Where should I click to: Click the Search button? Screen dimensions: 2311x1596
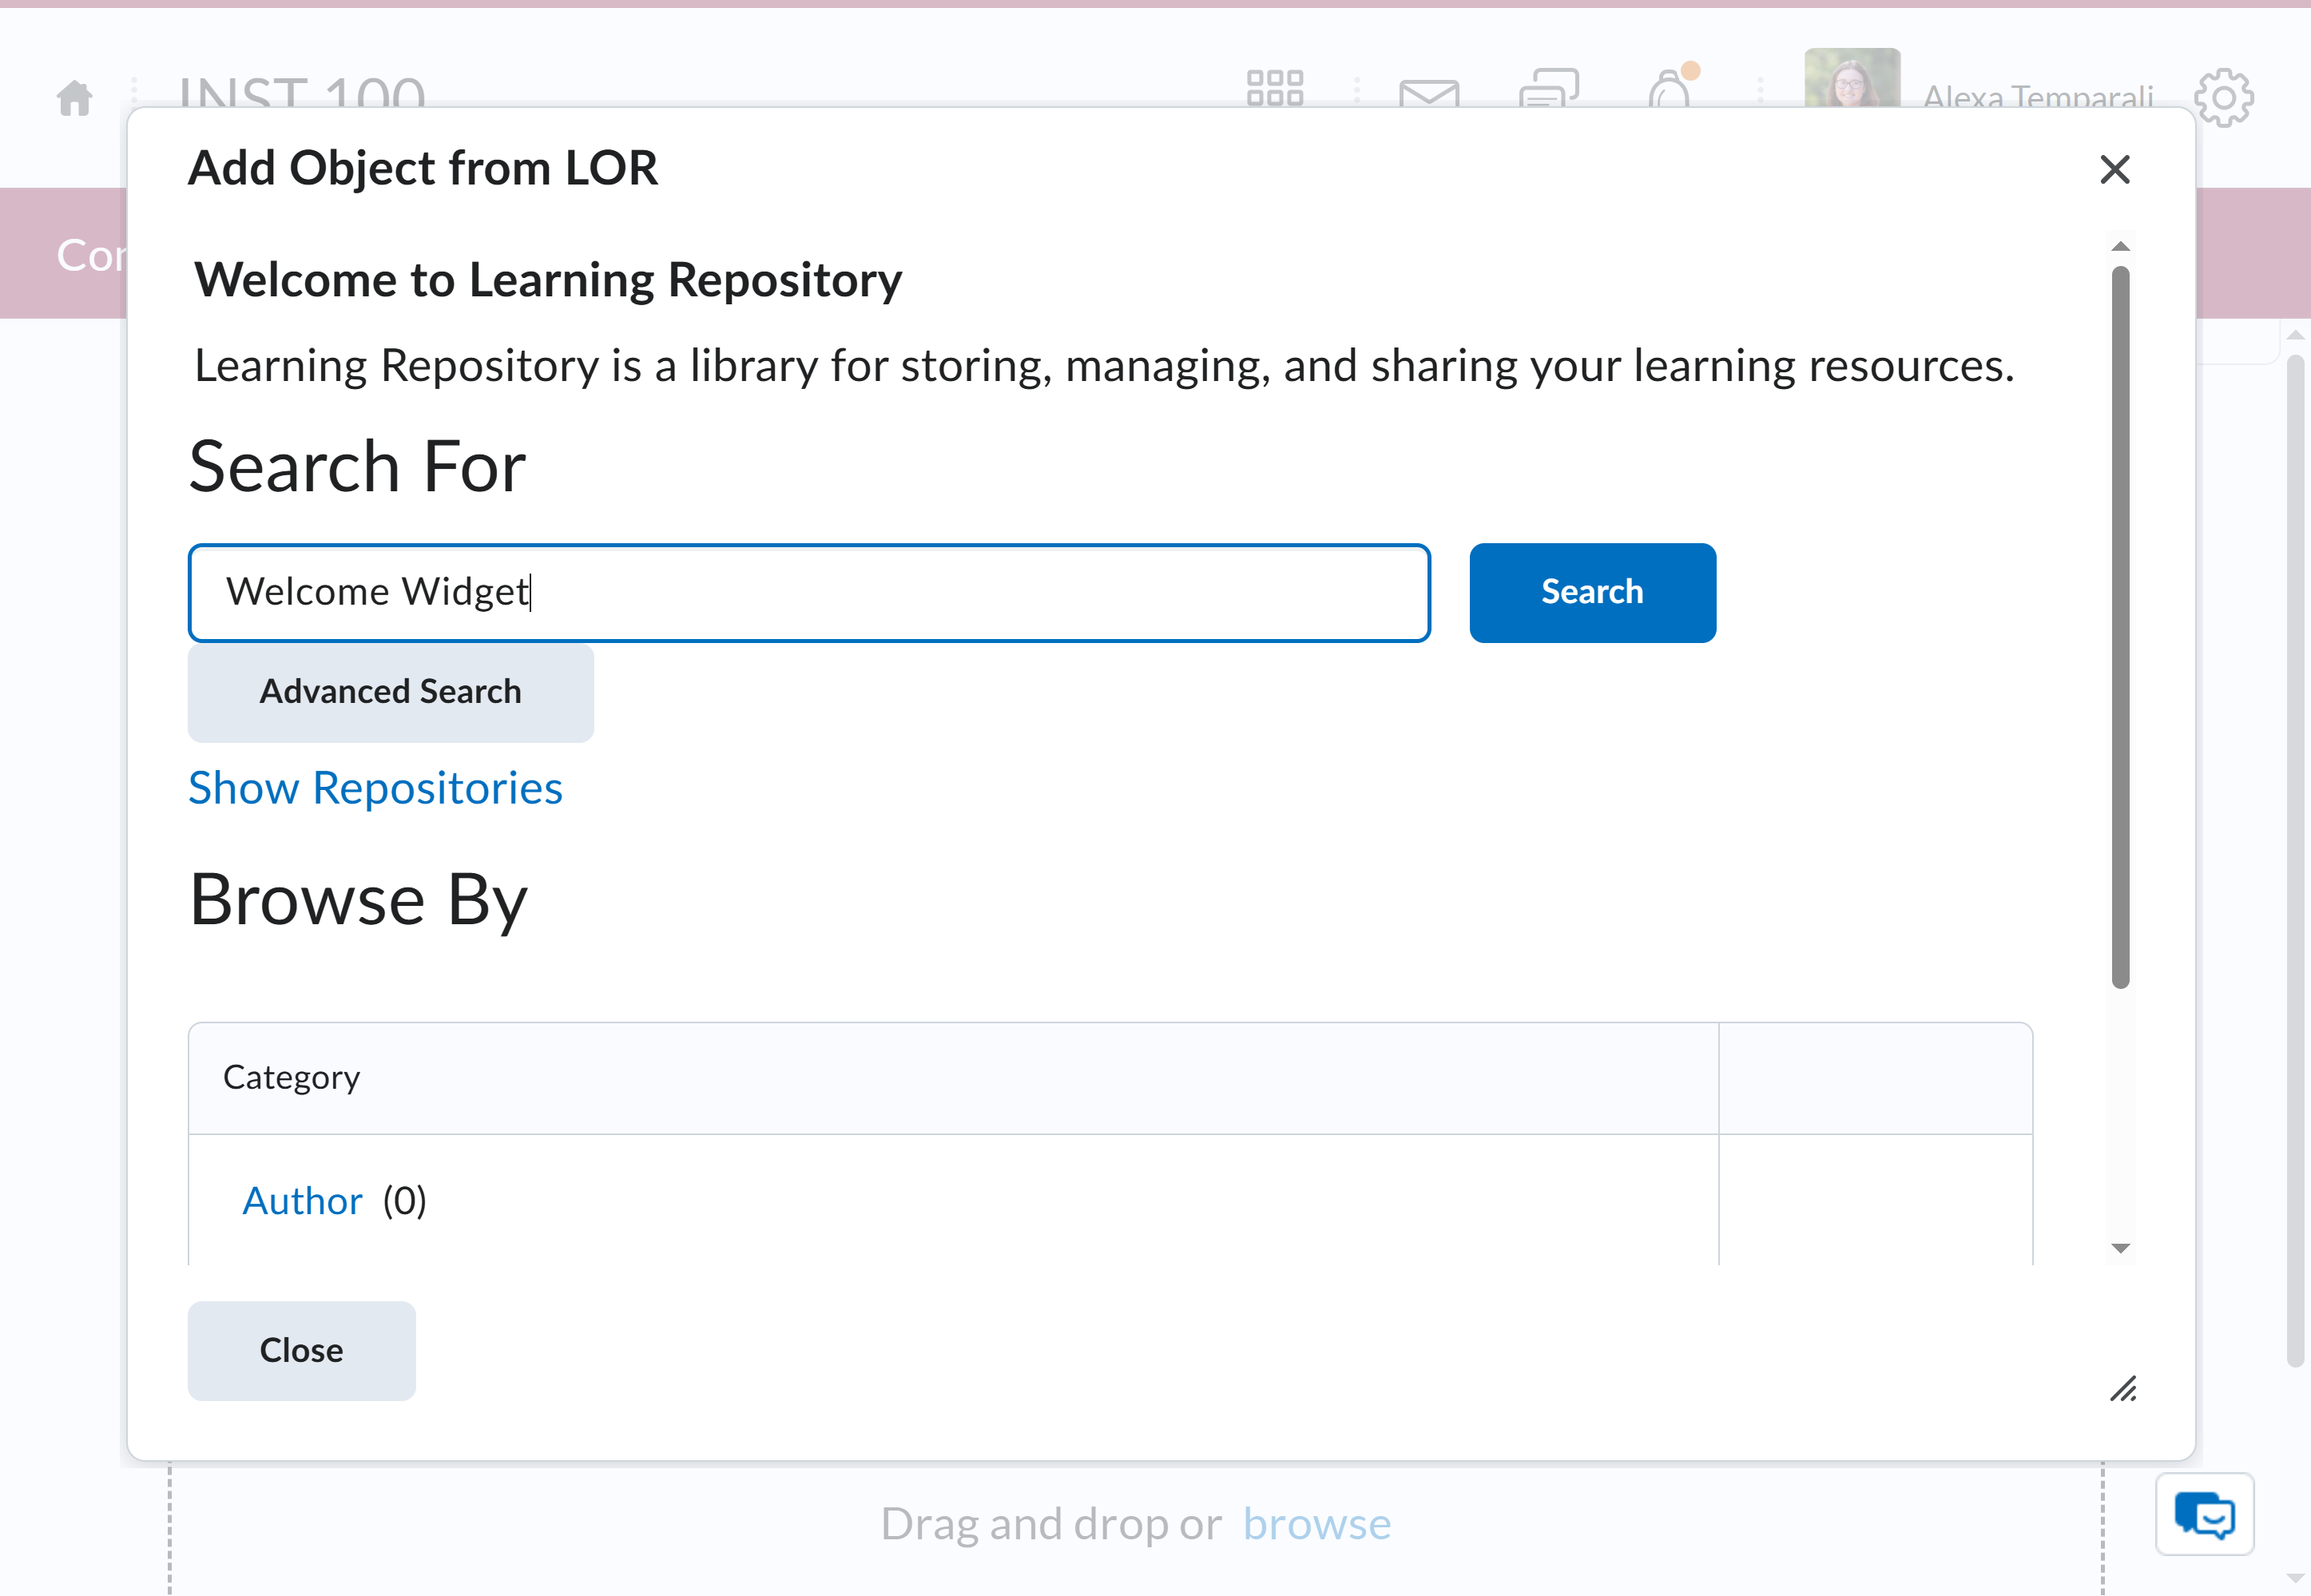(x=1593, y=592)
